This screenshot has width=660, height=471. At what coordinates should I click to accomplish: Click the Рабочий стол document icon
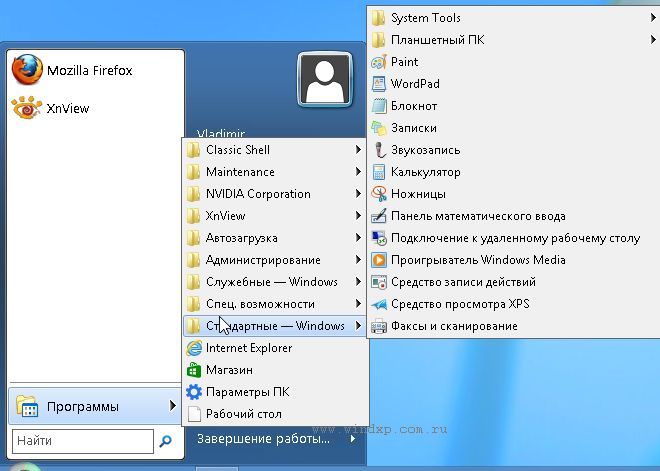[194, 414]
